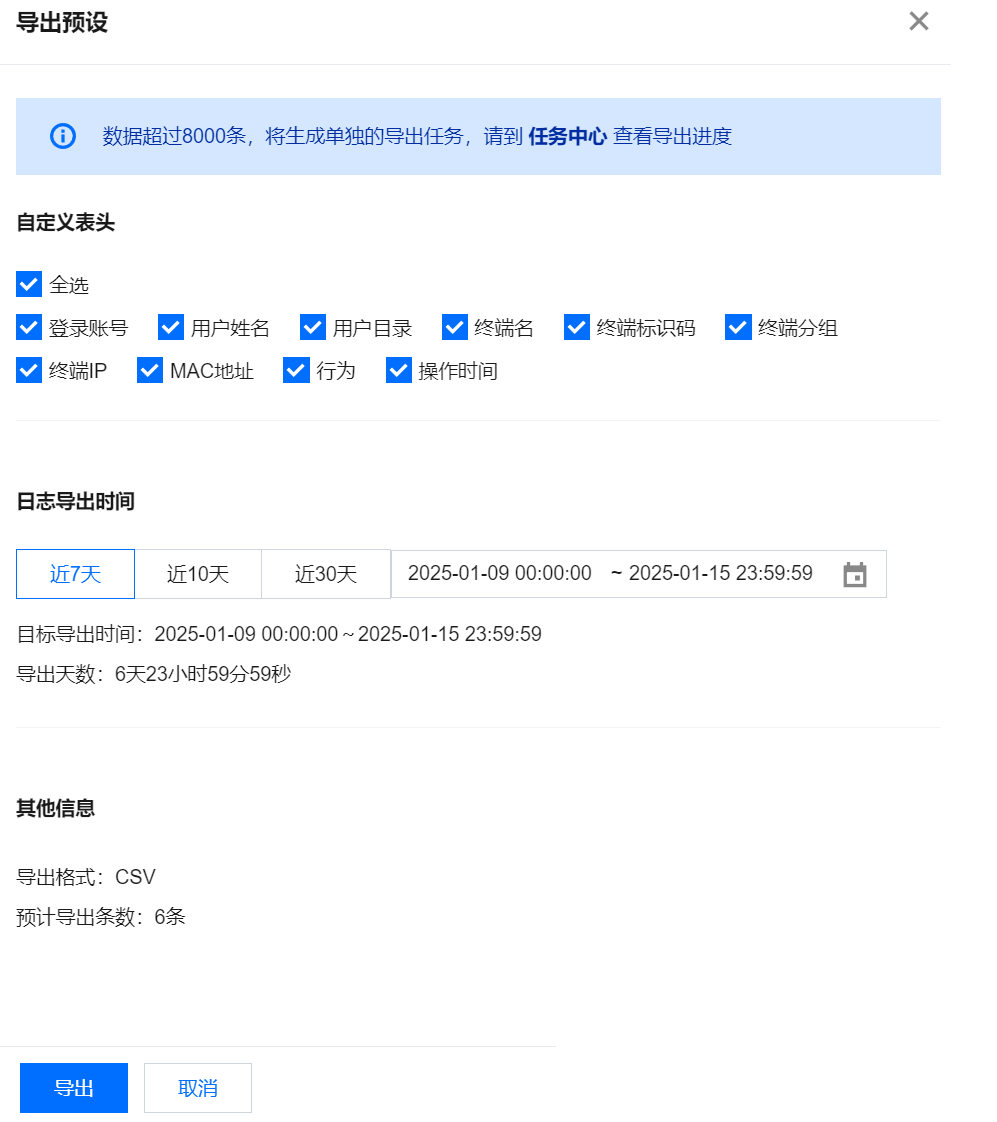Image resolution: width=997 pixels, height=1122 pixels.
Task: Click the end date 2025-01-15 23:59:59 field
Action: pos(721,573)
